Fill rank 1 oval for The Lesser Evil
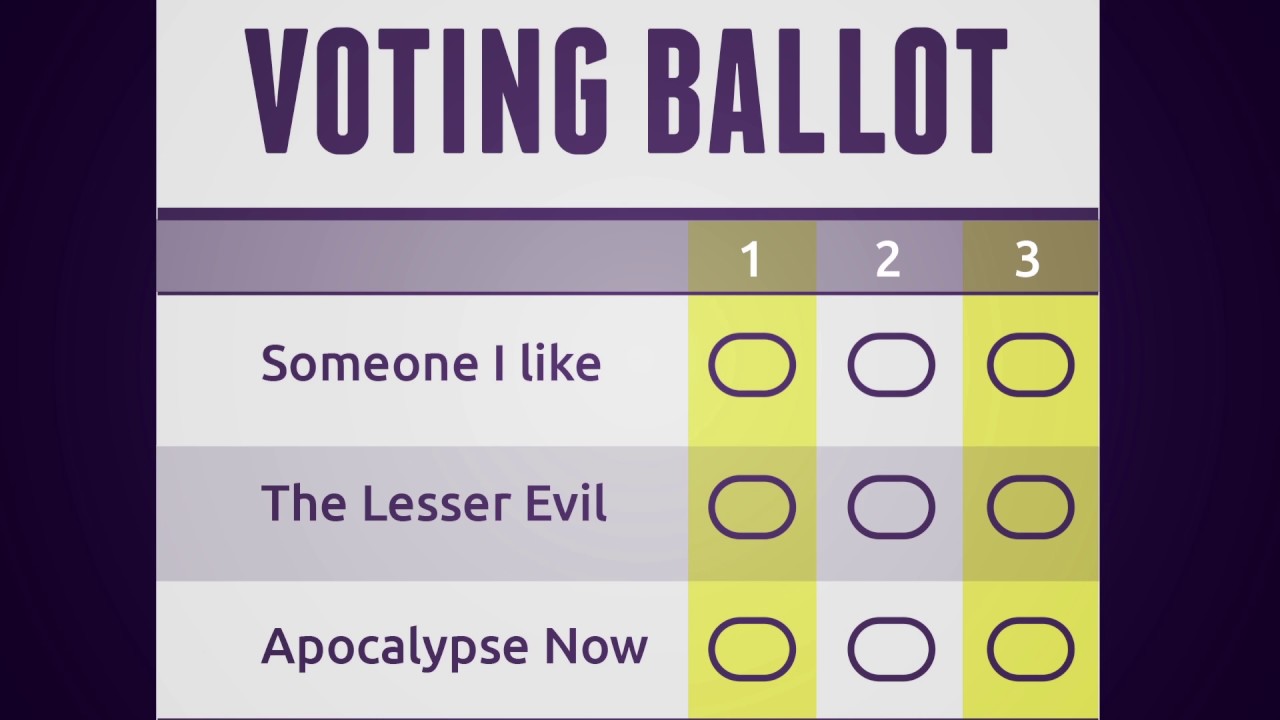Image resolution: width=1280 pixels, height=720 pixels. click(752, 507)
